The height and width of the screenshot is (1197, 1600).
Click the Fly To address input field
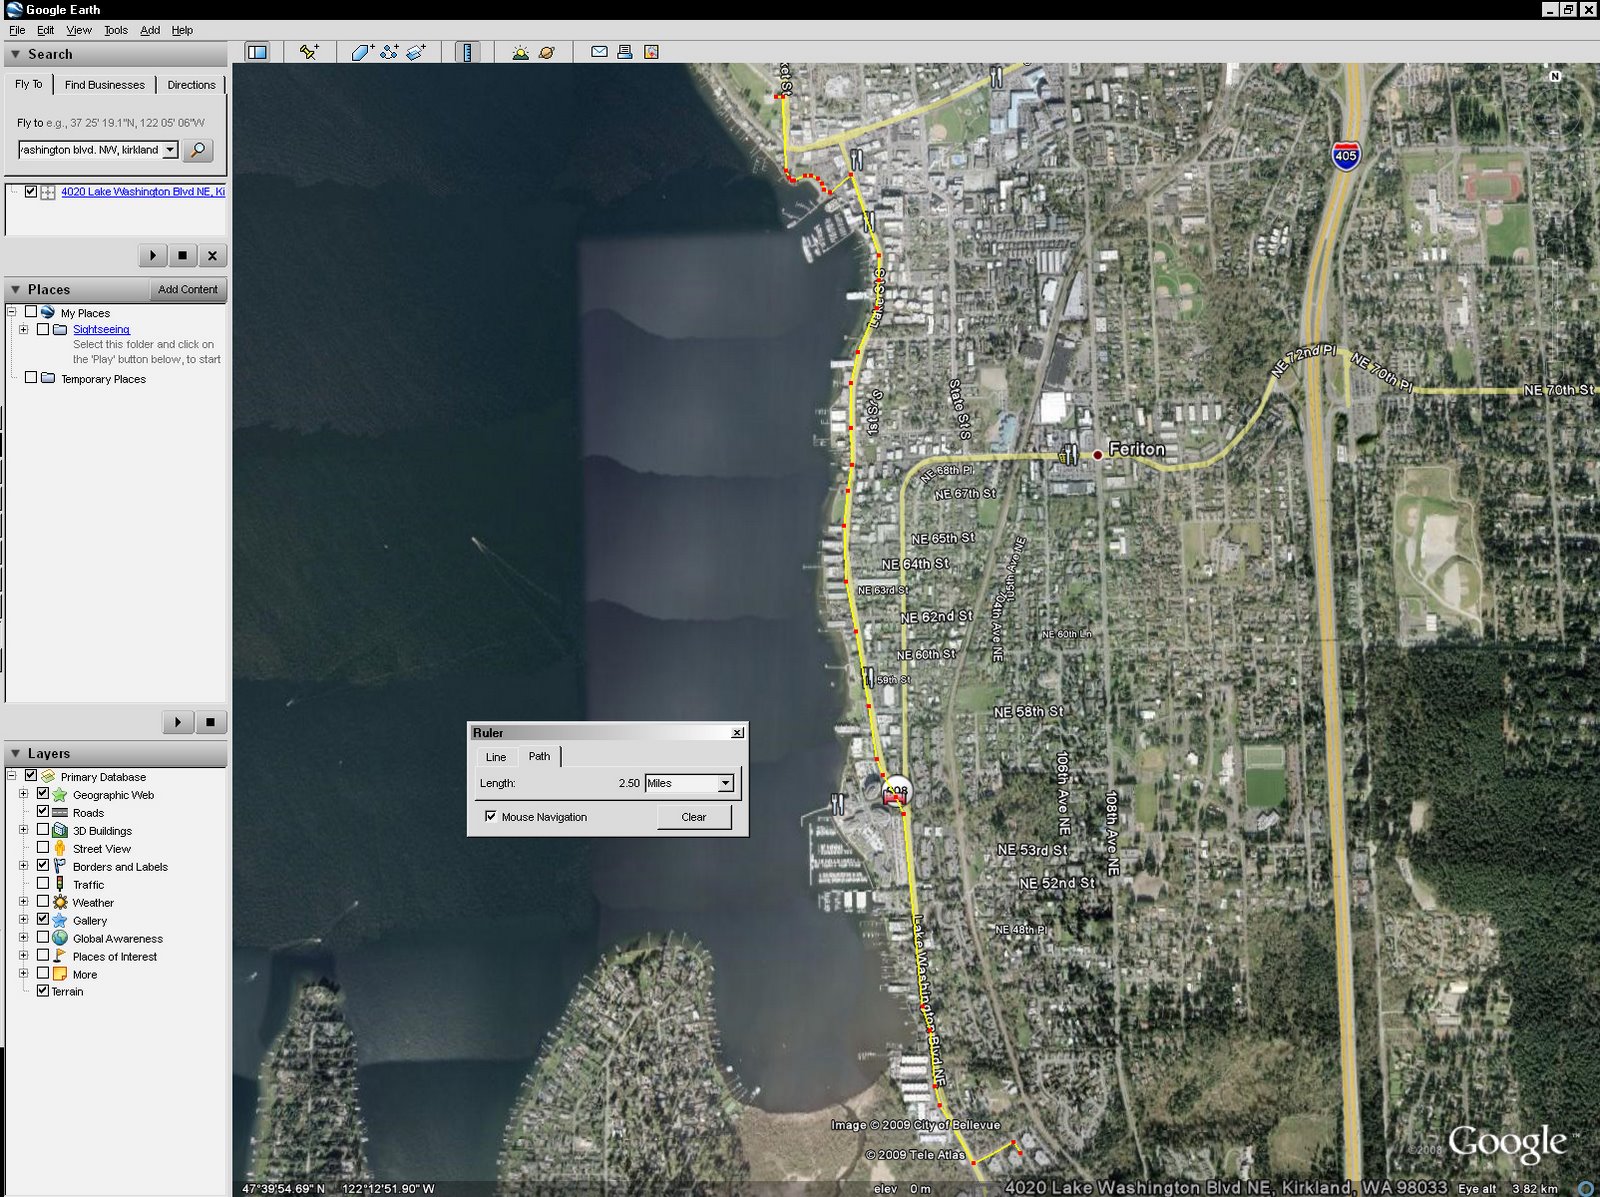[x=90, y=150]
